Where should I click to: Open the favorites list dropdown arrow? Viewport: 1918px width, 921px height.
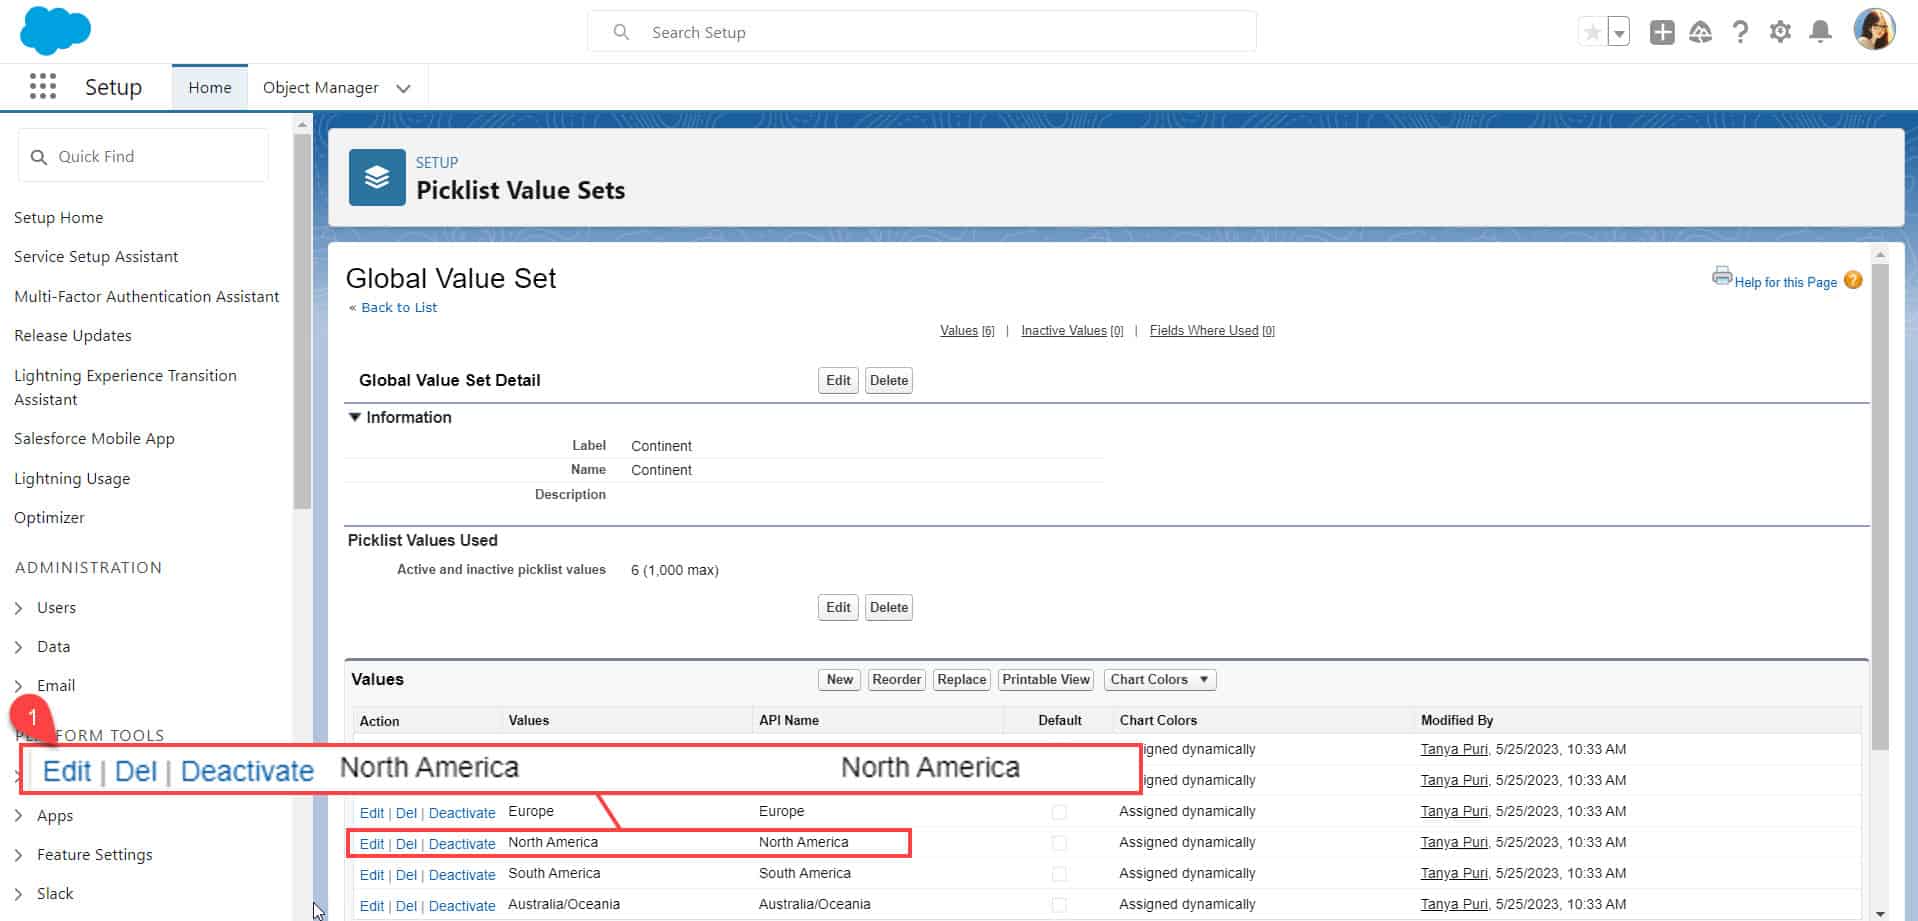[x=1618, y=32]
